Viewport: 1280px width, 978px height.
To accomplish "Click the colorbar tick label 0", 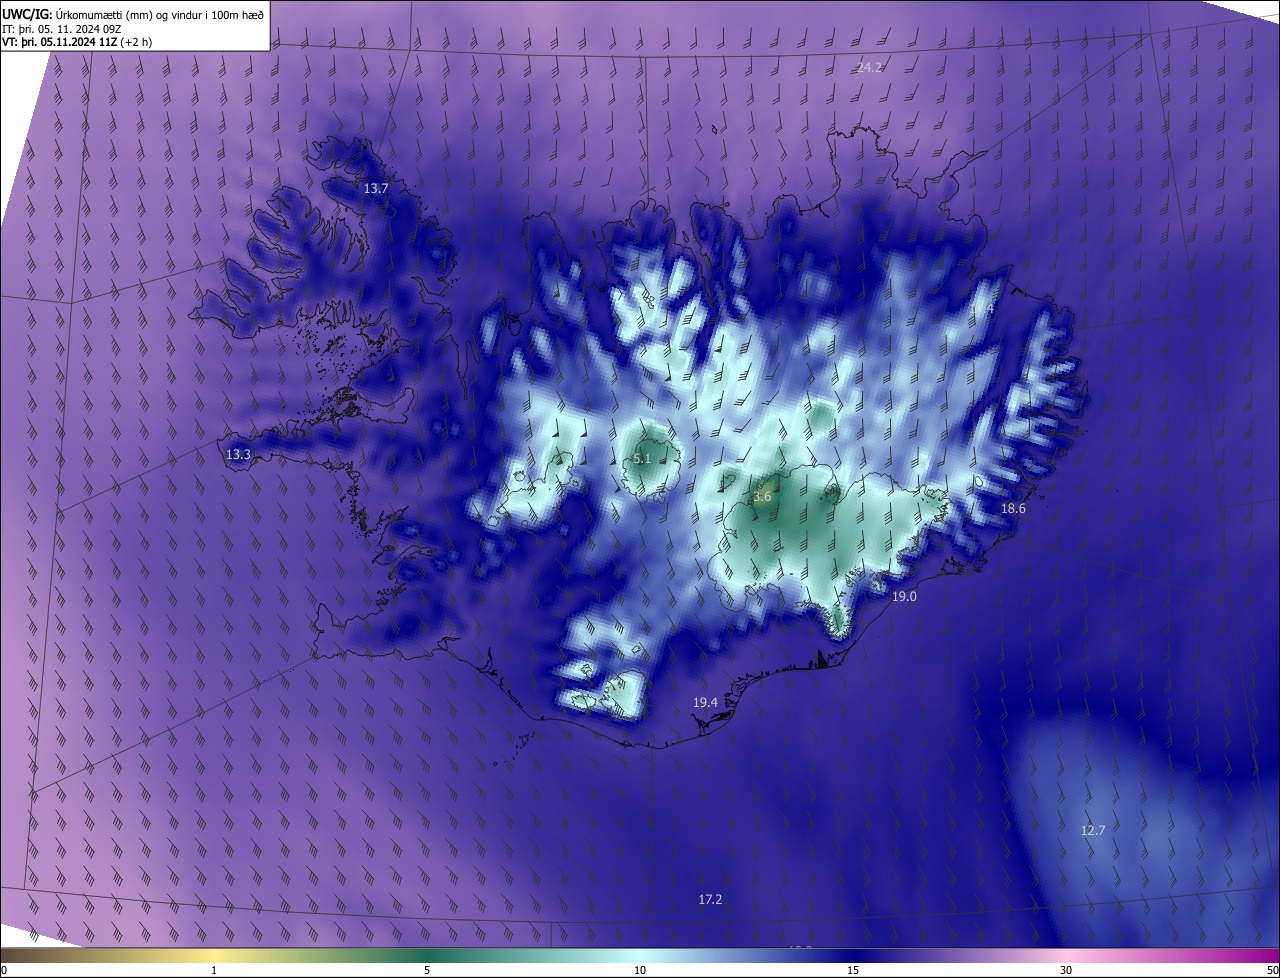I will click(x=3, y=970).
